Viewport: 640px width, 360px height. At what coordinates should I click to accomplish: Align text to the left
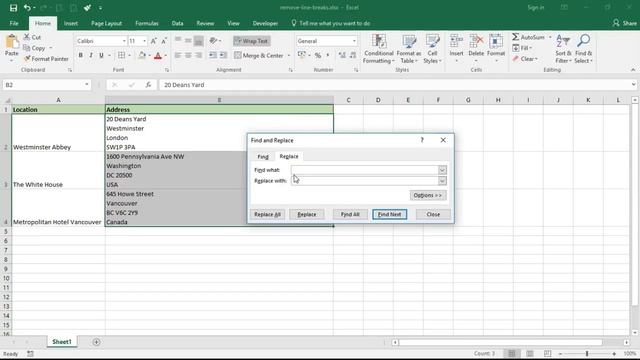[178, 55]
